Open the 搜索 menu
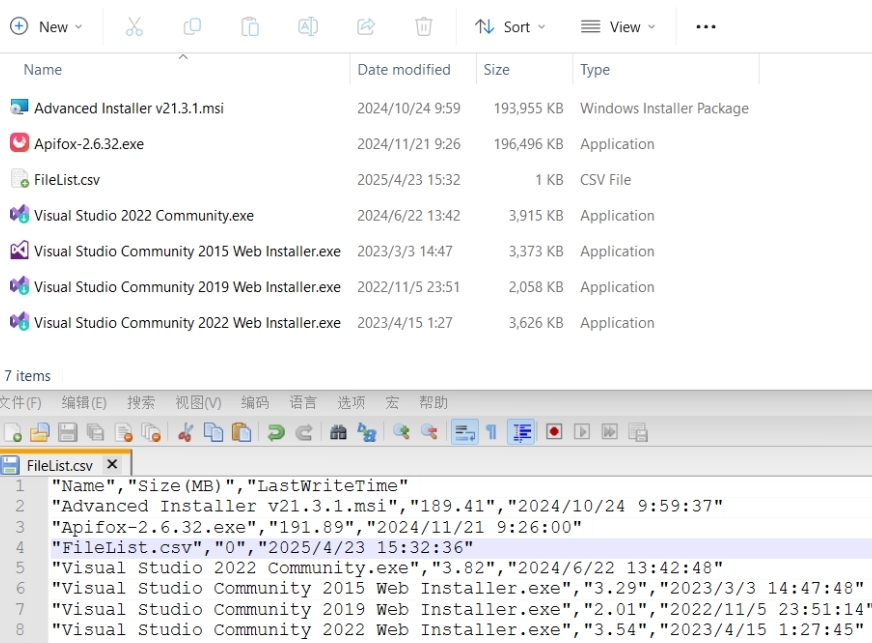The image size is (872, 643). click(x=141, y=402)
